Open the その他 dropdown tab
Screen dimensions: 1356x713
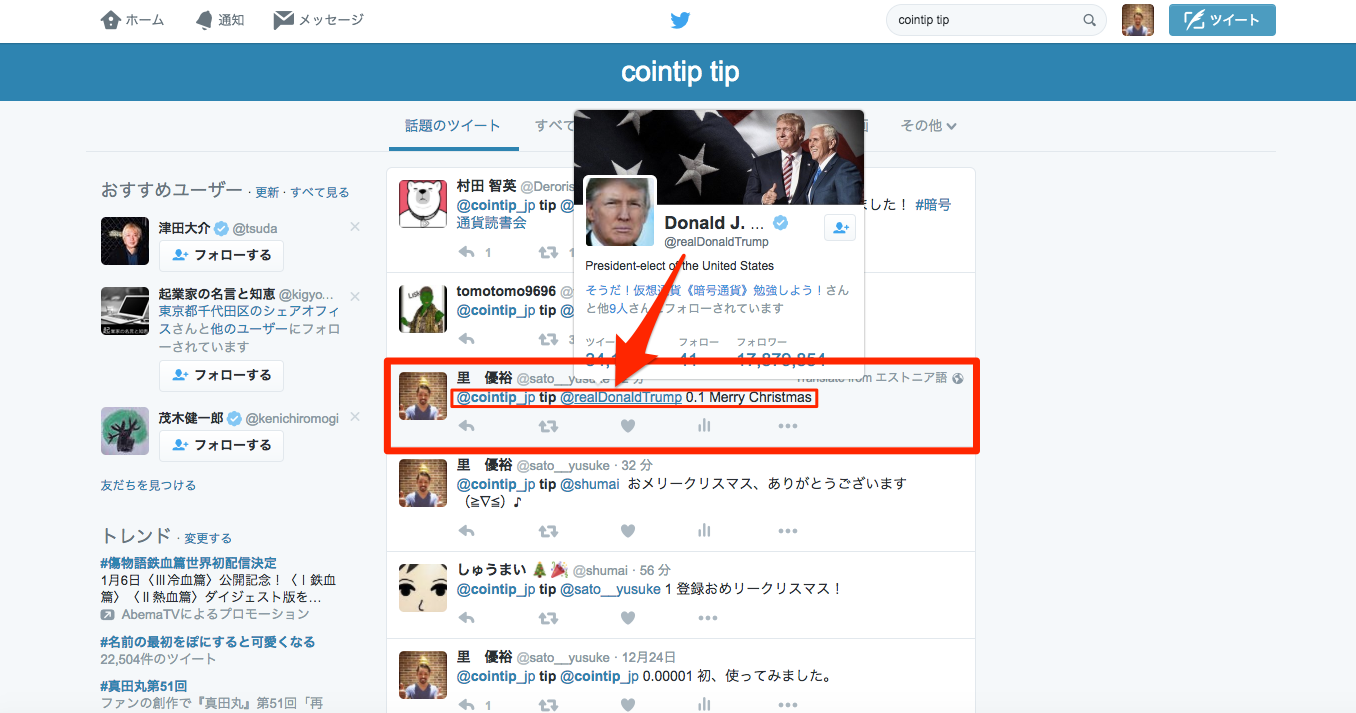coord(928,126)
